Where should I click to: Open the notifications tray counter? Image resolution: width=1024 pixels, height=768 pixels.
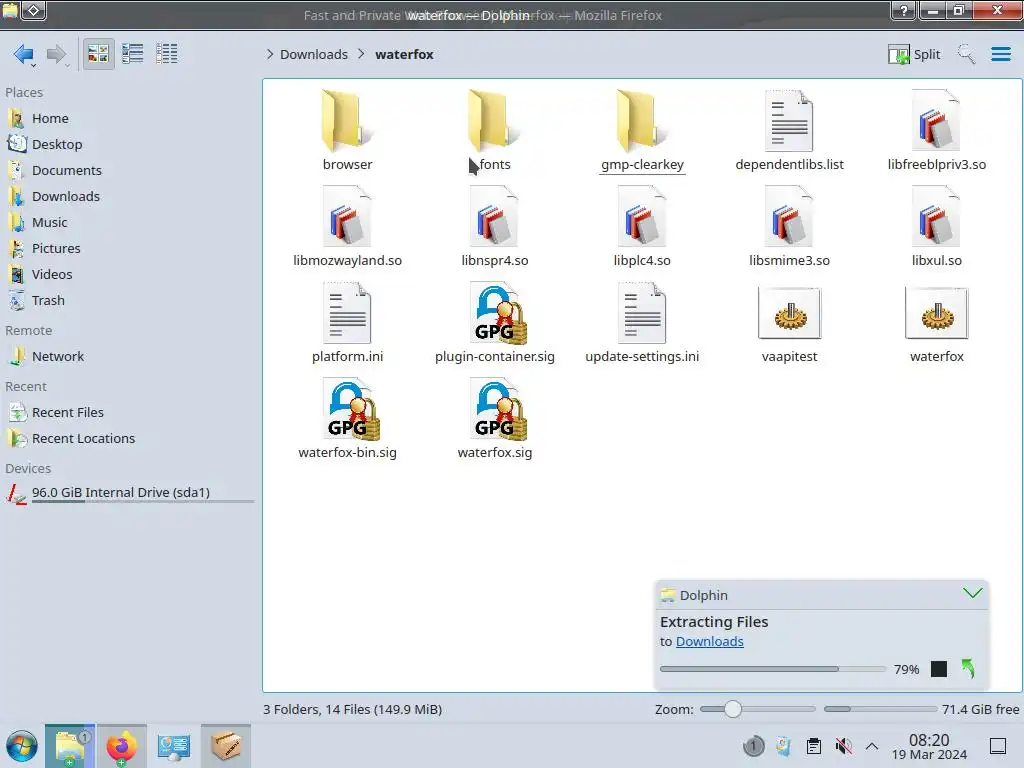753,746
